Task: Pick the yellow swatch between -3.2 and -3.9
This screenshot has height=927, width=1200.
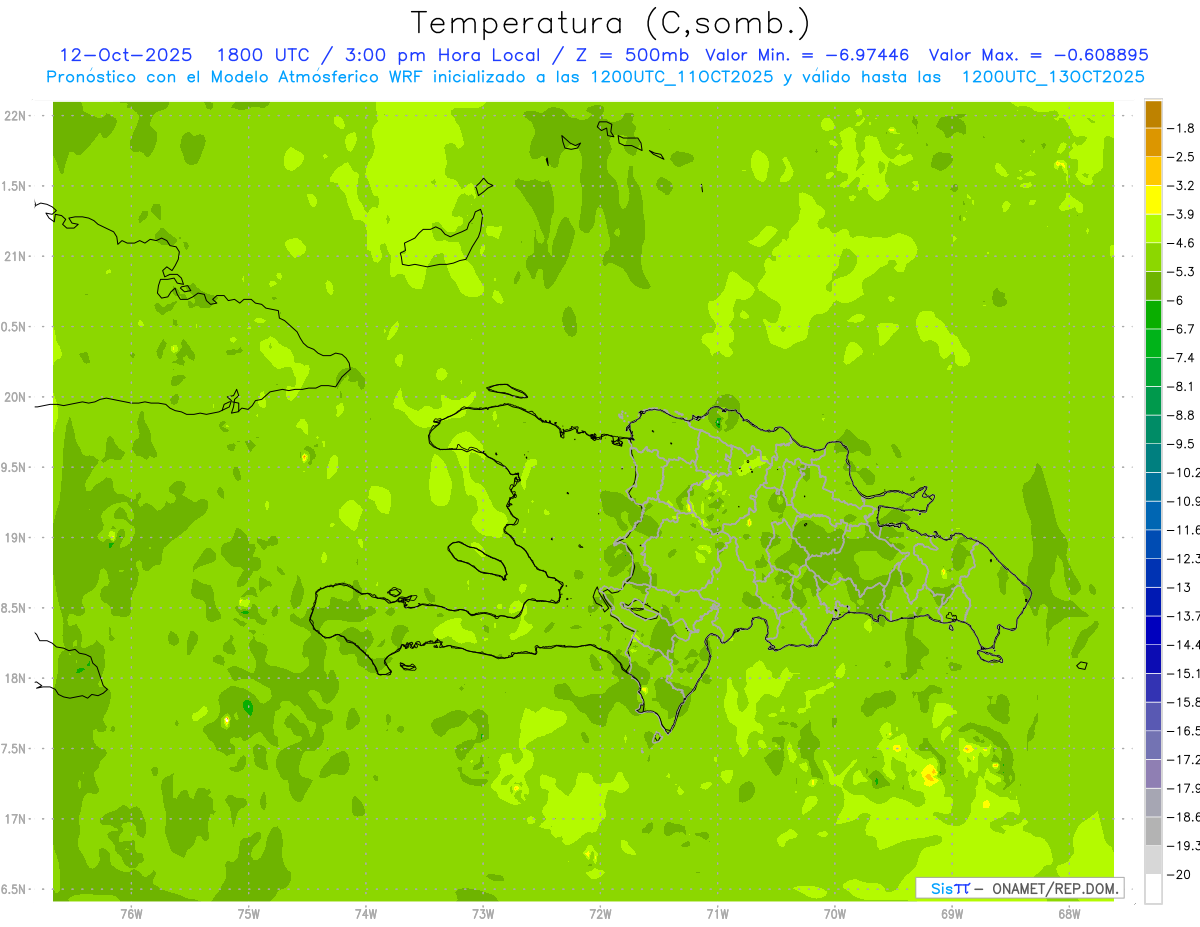Action: 1153,200
